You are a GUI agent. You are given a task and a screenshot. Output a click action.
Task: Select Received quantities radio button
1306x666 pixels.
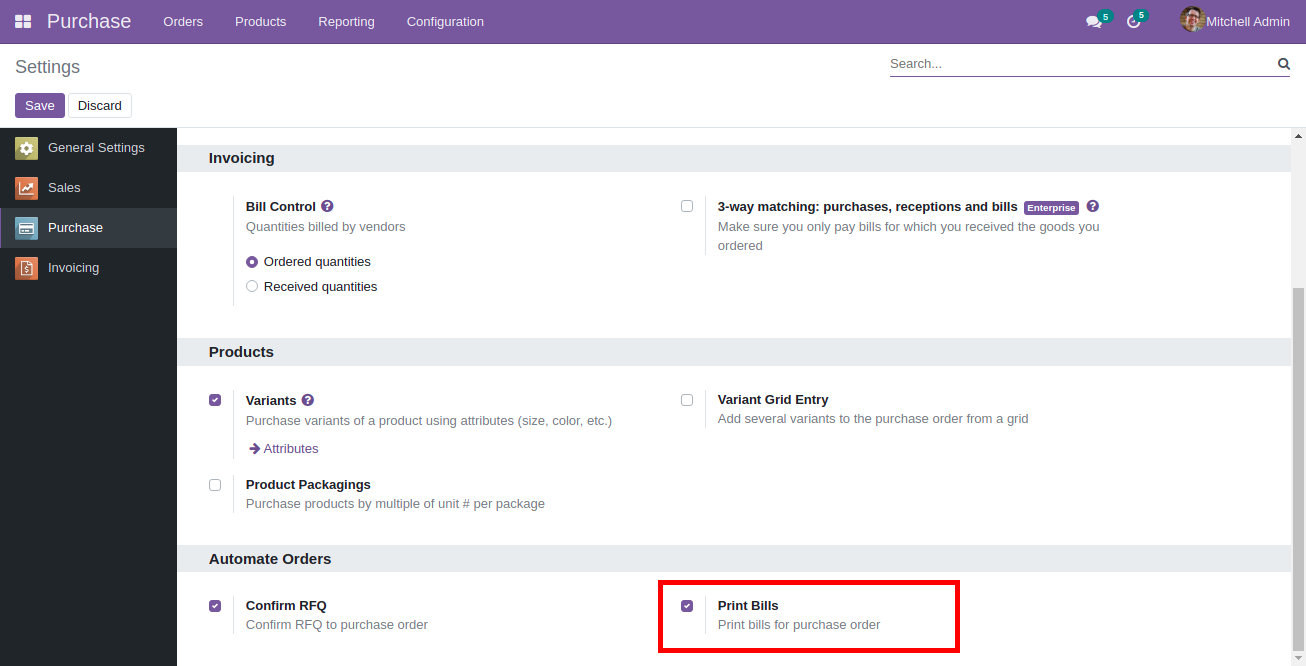pyautogui.click(x=252, y=287)
